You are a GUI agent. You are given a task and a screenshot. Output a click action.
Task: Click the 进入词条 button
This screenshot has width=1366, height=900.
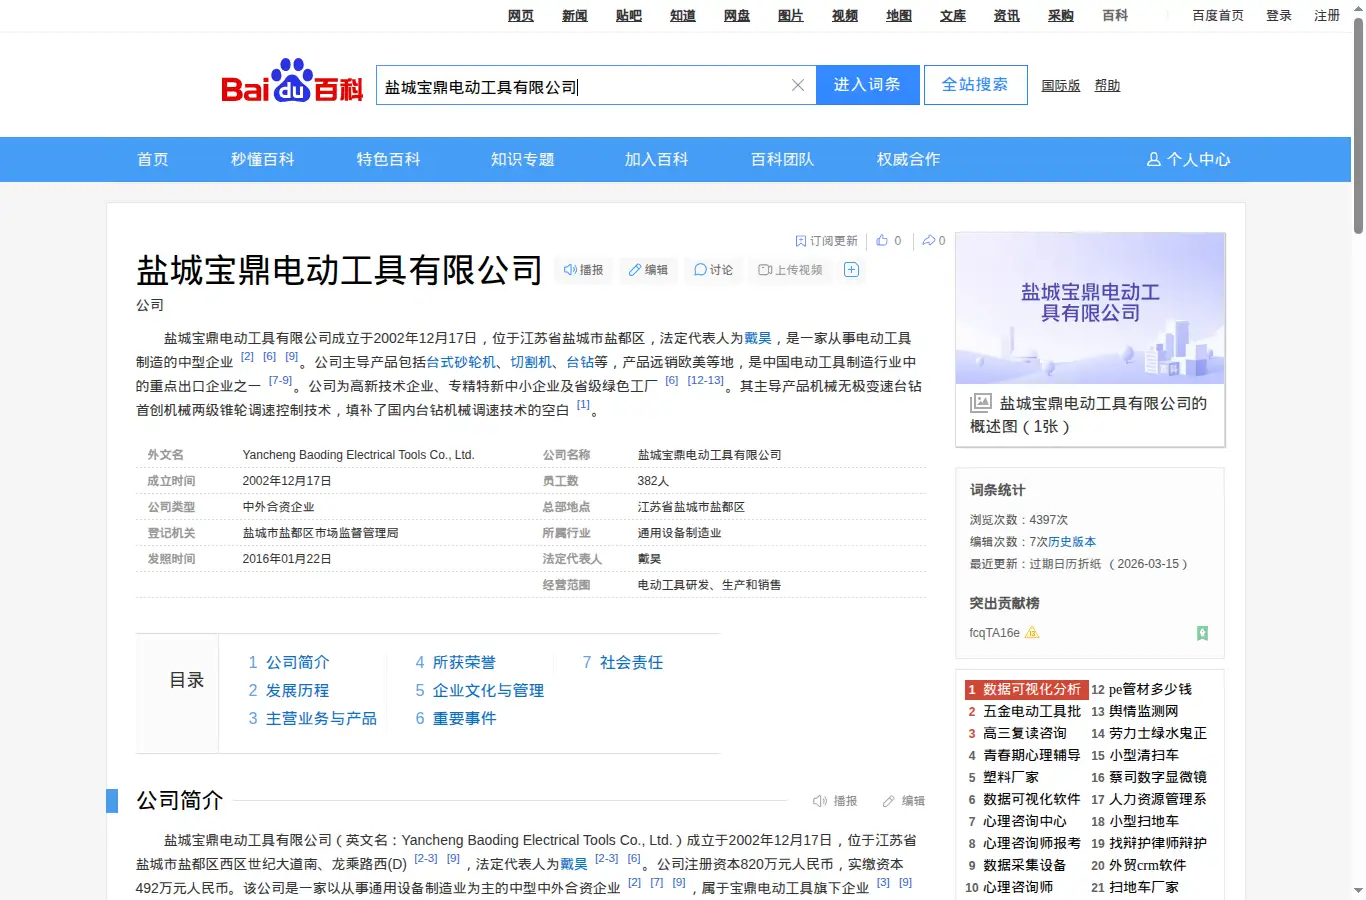coord(867,85)
